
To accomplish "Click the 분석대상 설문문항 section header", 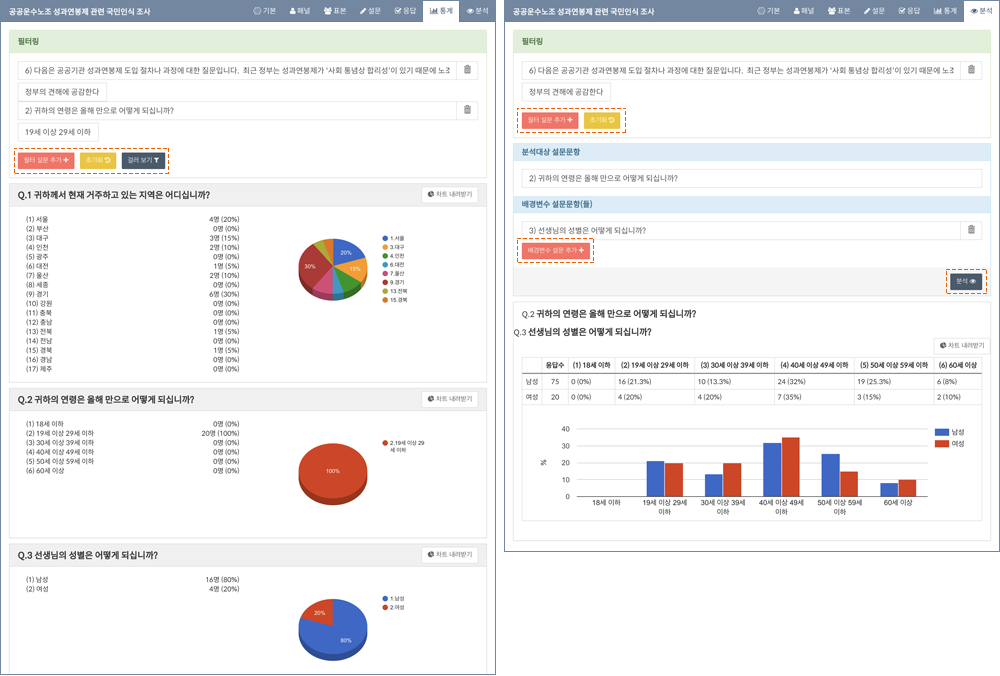I will pyautogui.click(x=752, y=152).
